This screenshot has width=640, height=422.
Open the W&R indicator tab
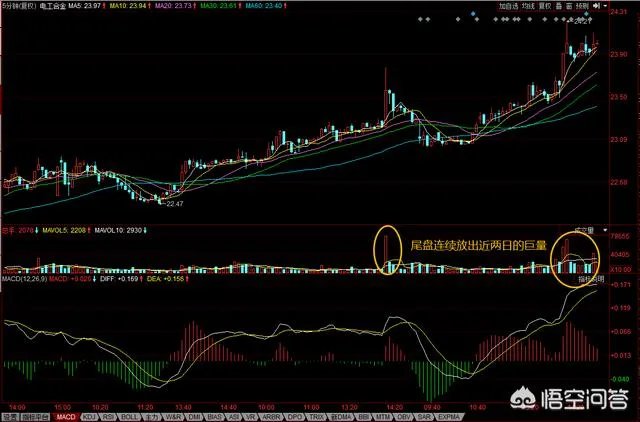coord(172,415)
